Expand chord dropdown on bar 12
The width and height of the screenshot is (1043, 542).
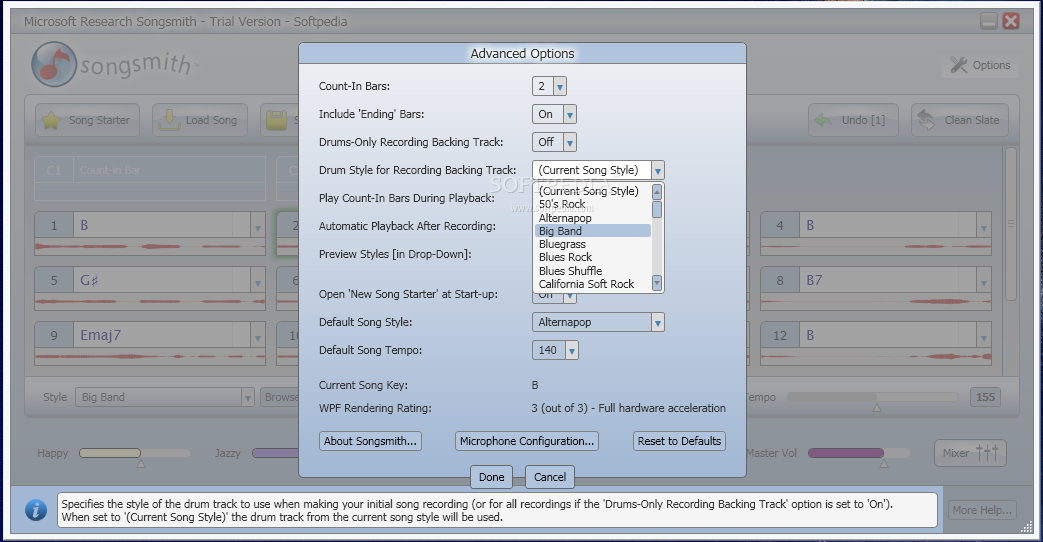tap(983, 337)
